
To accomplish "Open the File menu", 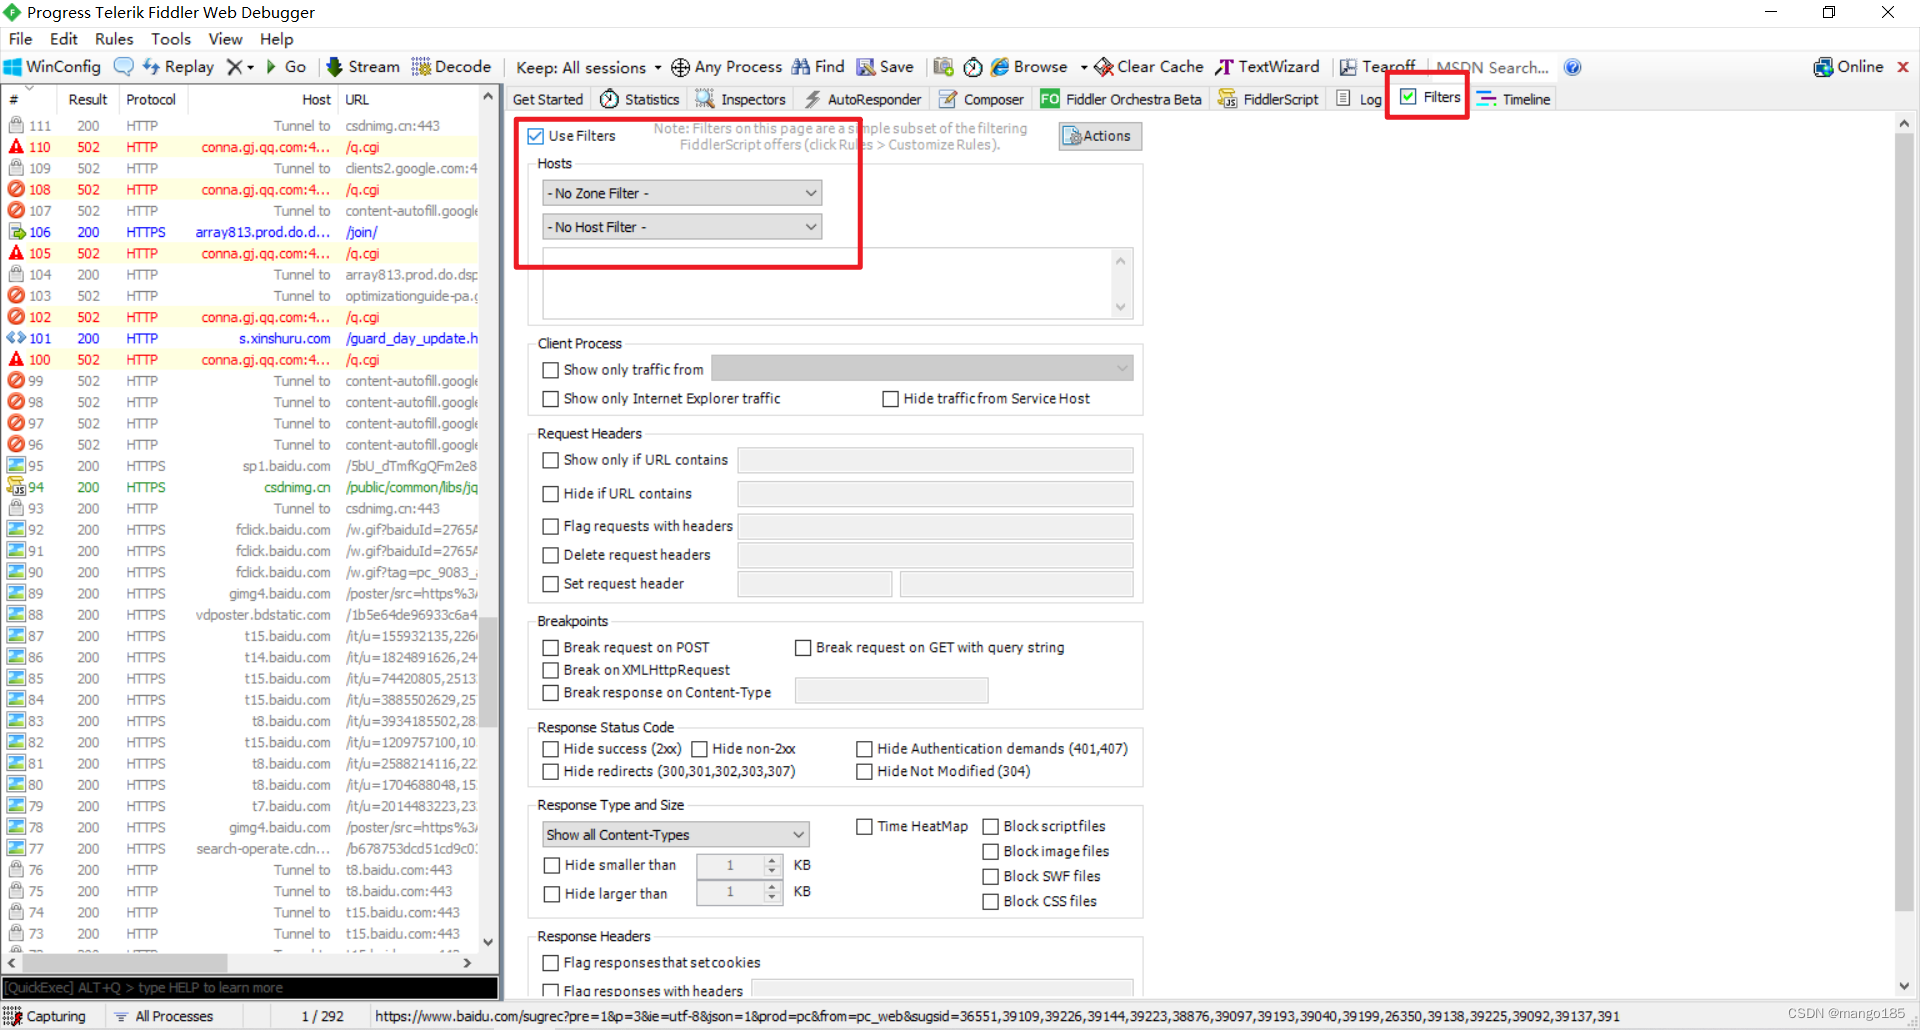I will pos(20,39).
